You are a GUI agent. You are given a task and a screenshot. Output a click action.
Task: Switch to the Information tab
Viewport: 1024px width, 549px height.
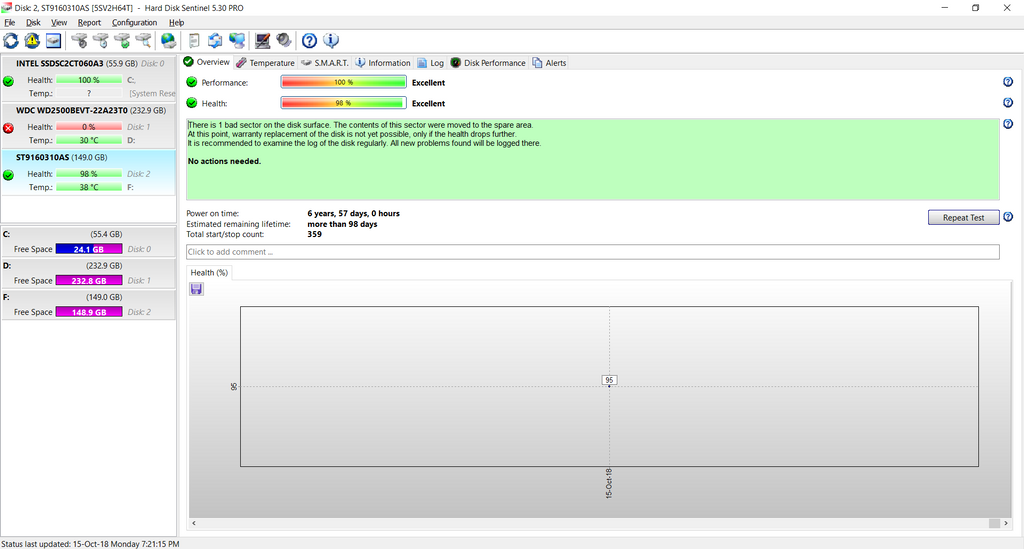coord(383,63)
